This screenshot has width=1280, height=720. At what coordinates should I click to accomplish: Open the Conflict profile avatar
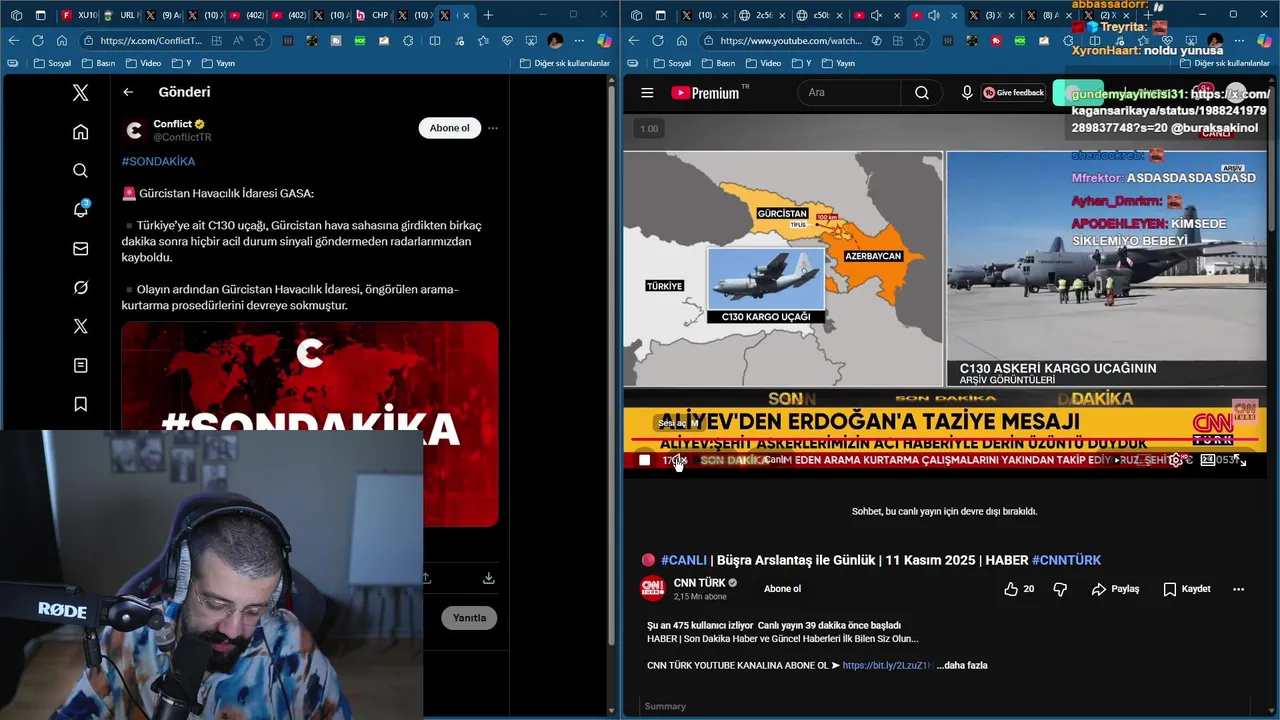click(134, 130)
